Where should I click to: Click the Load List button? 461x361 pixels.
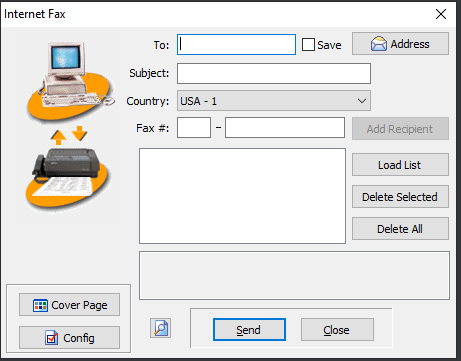click(400, 165)
